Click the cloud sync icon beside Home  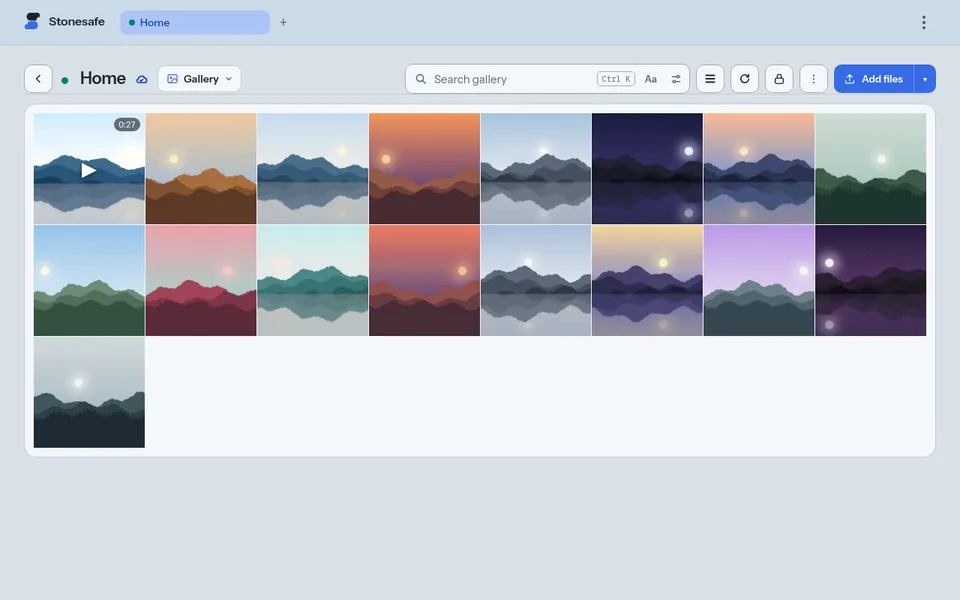coord(141,80)
